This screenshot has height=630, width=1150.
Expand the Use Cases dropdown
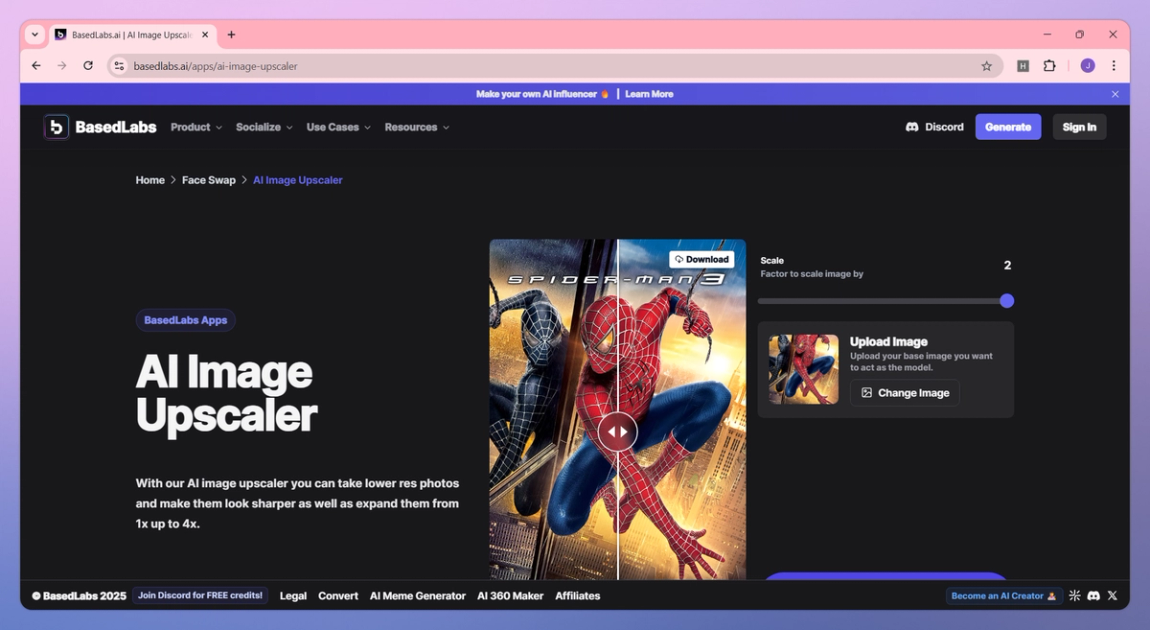[338, 127]
